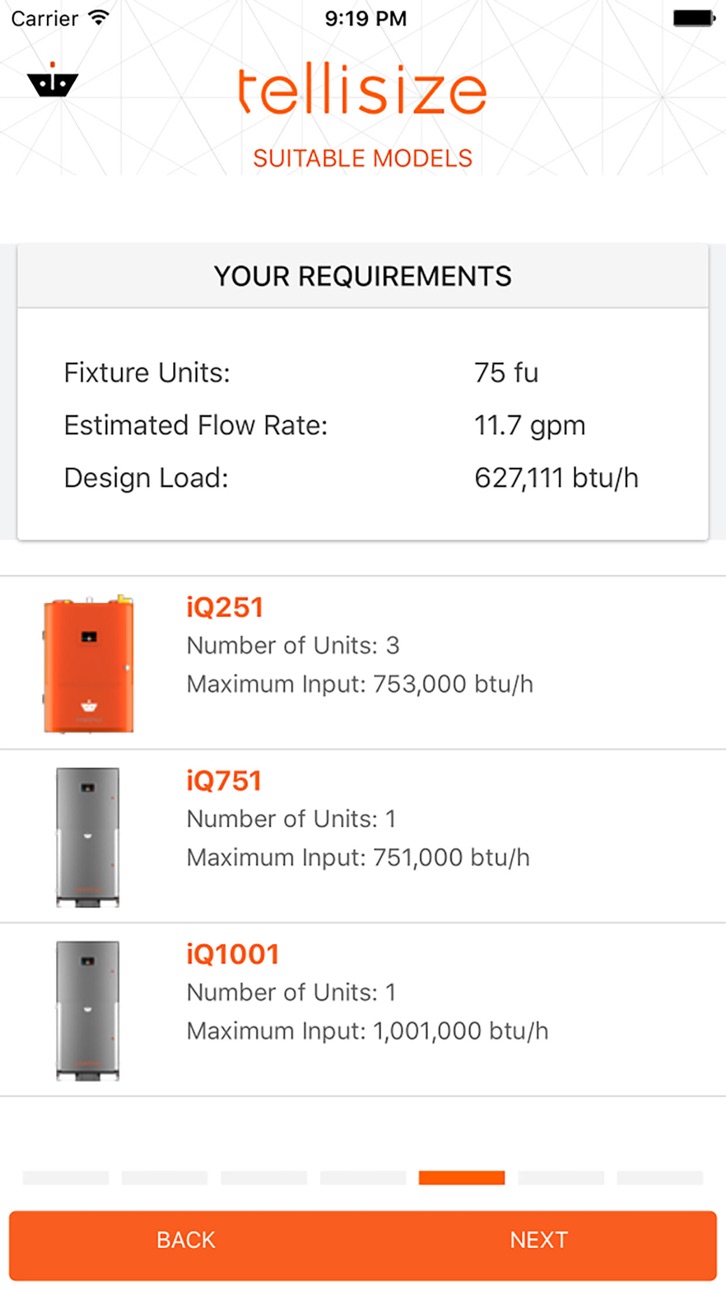Tap the first progress step segment
This screenshot has height=1290, width=726.
pos(66,1178)
